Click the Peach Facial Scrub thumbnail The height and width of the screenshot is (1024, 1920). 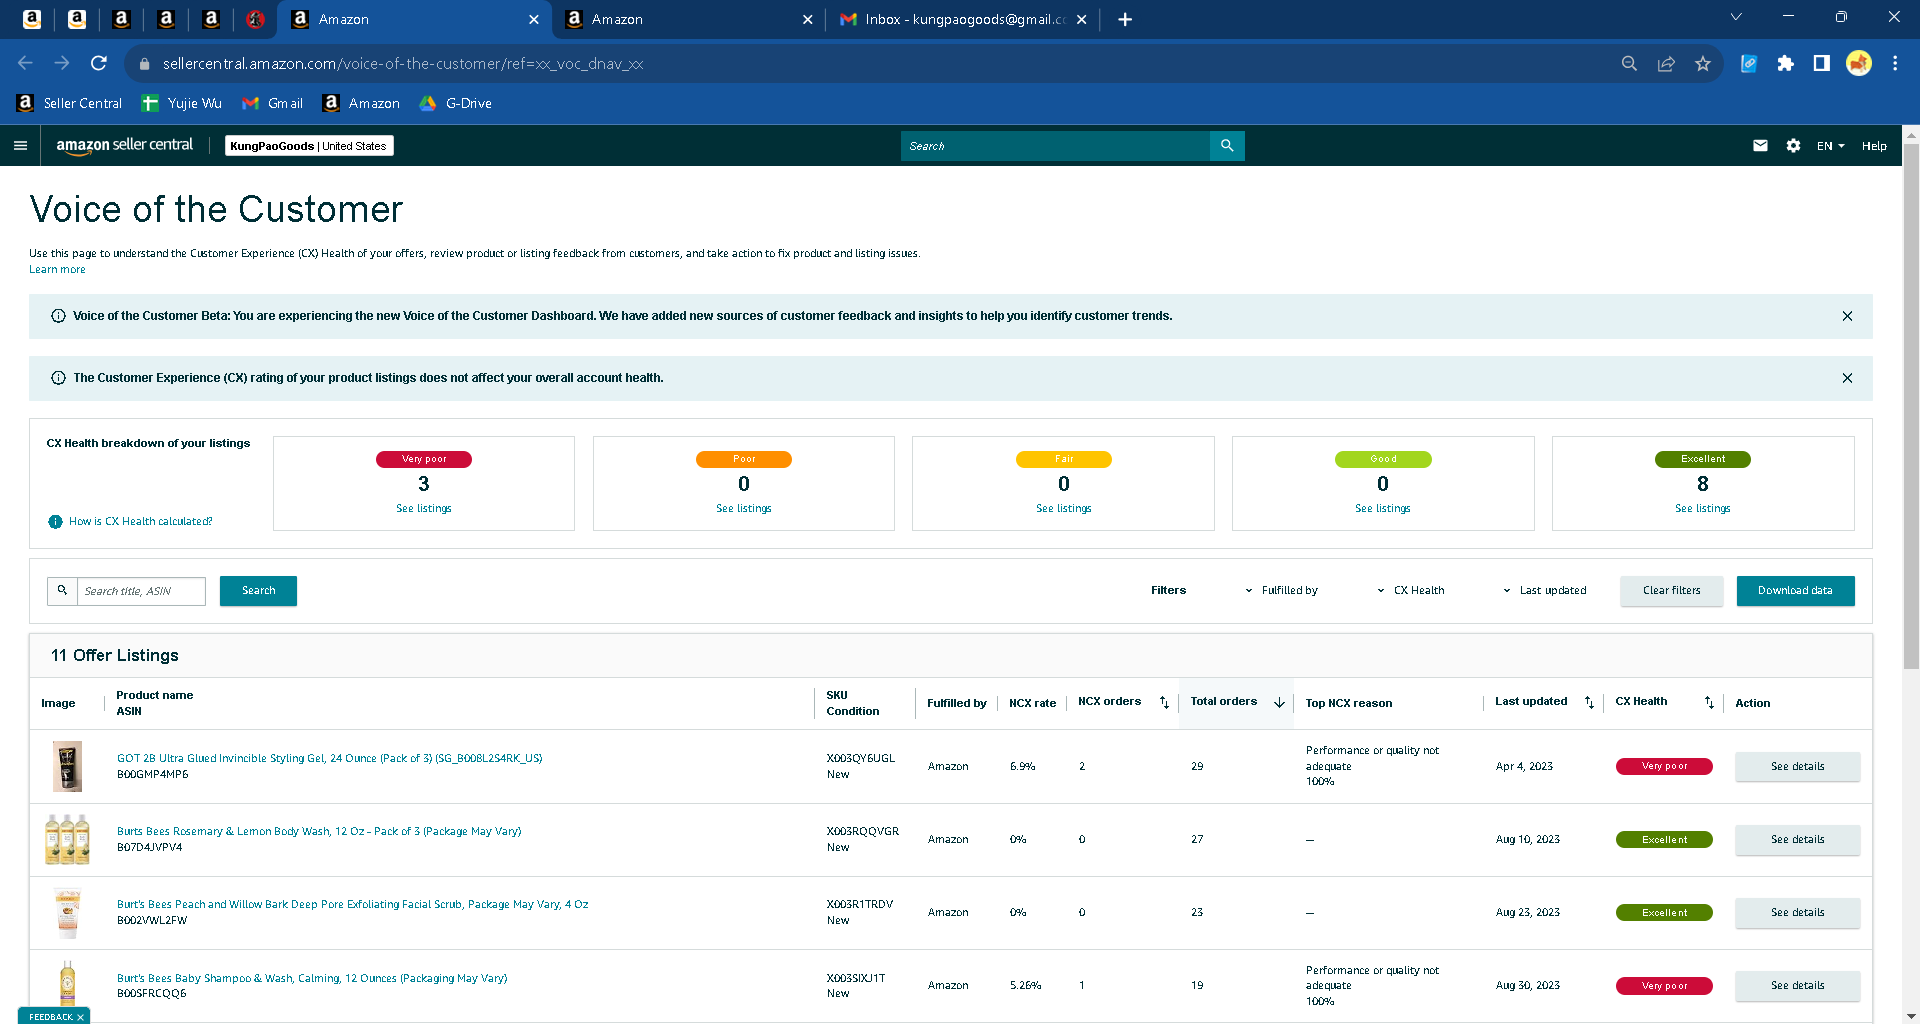click(67, 913)
